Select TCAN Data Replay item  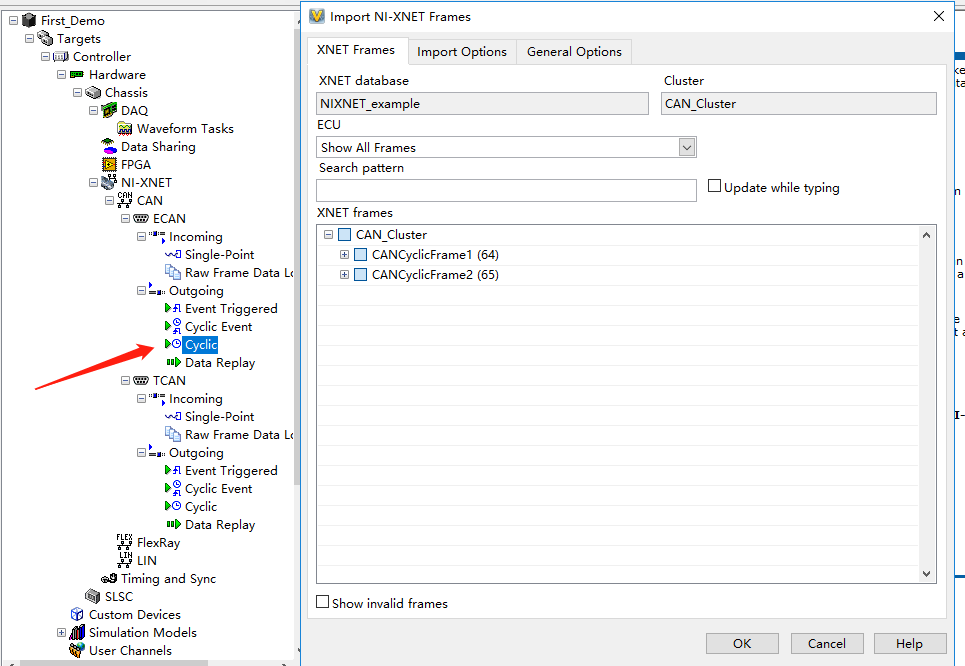pos(220,524)
